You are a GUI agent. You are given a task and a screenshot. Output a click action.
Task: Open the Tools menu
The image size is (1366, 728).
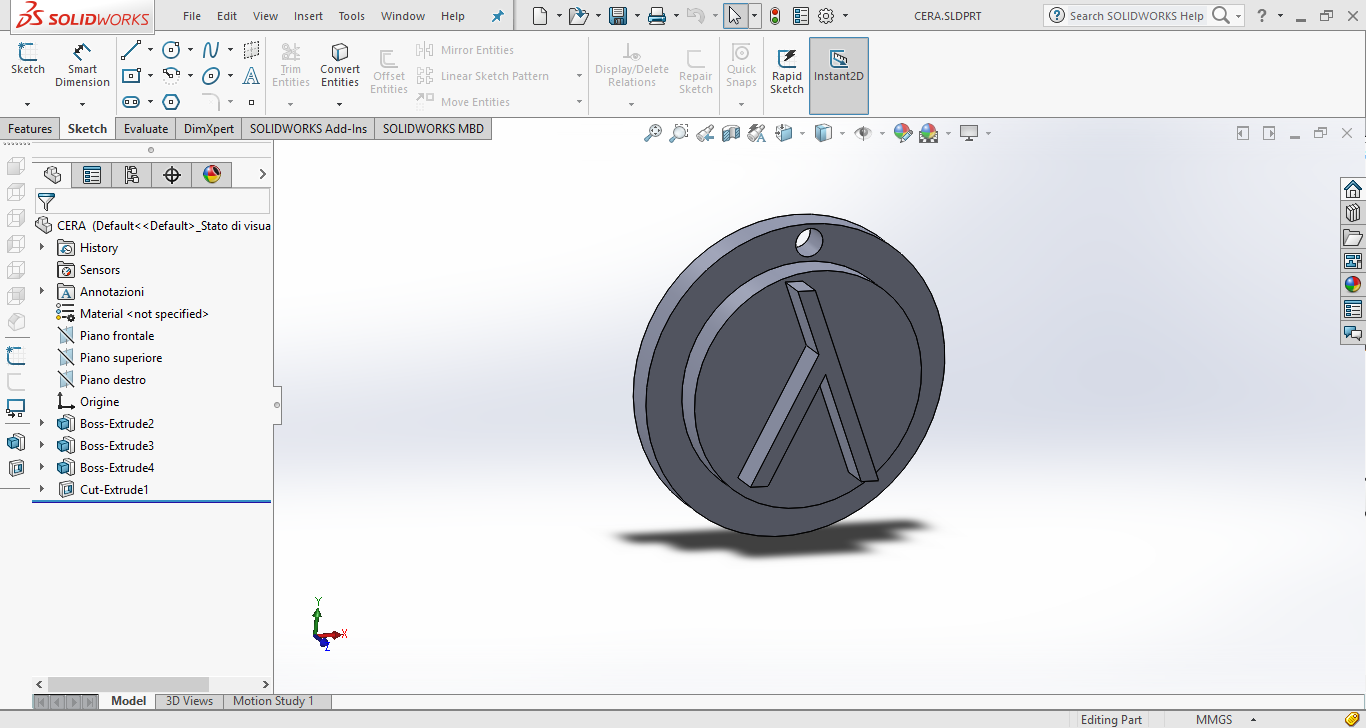click(x=352, y=16)
